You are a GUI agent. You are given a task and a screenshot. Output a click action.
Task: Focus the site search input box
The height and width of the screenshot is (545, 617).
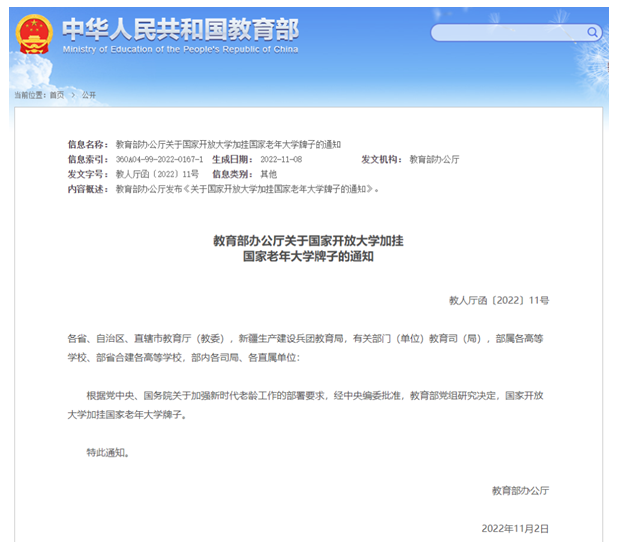click(x=516, y=33)
